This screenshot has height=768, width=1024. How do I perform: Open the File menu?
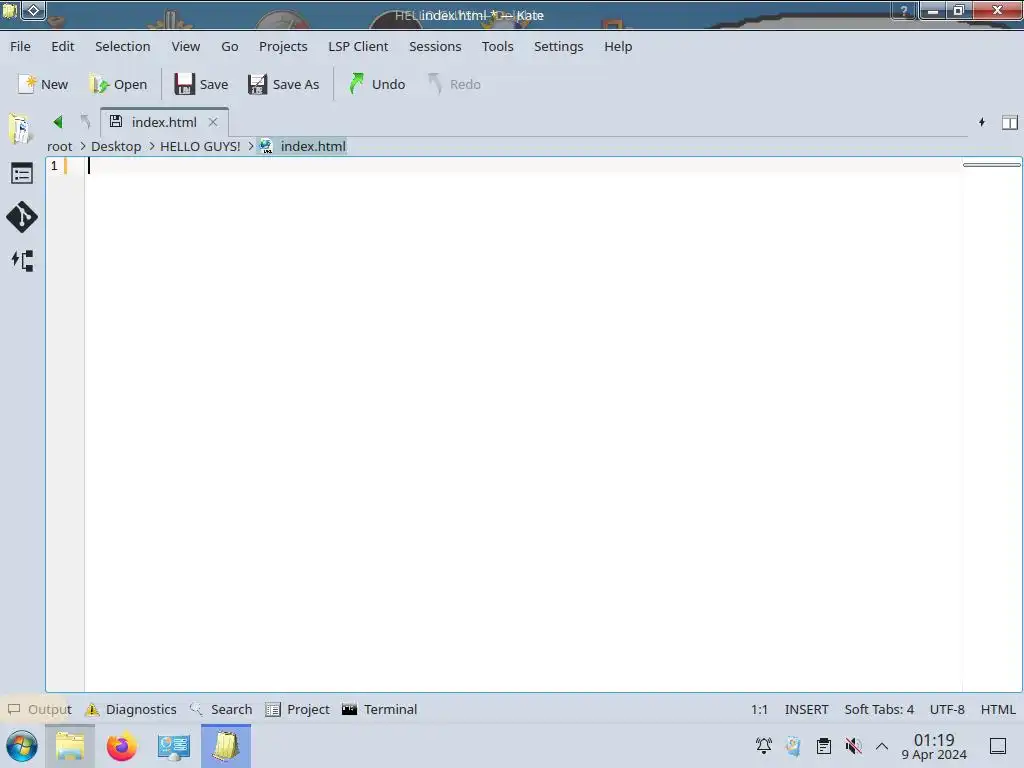(x=20, y=46)
